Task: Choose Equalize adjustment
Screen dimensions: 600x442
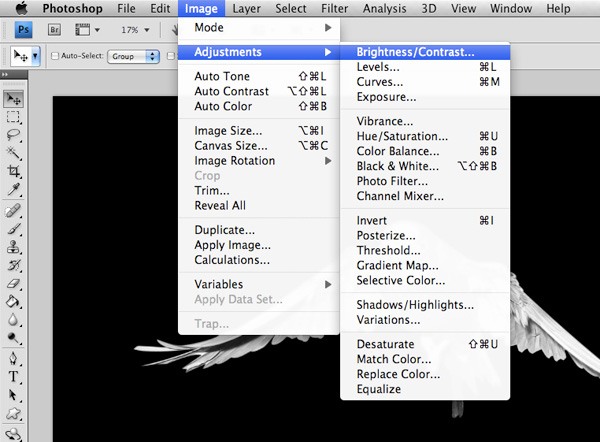Action: [x=425, y=389]
